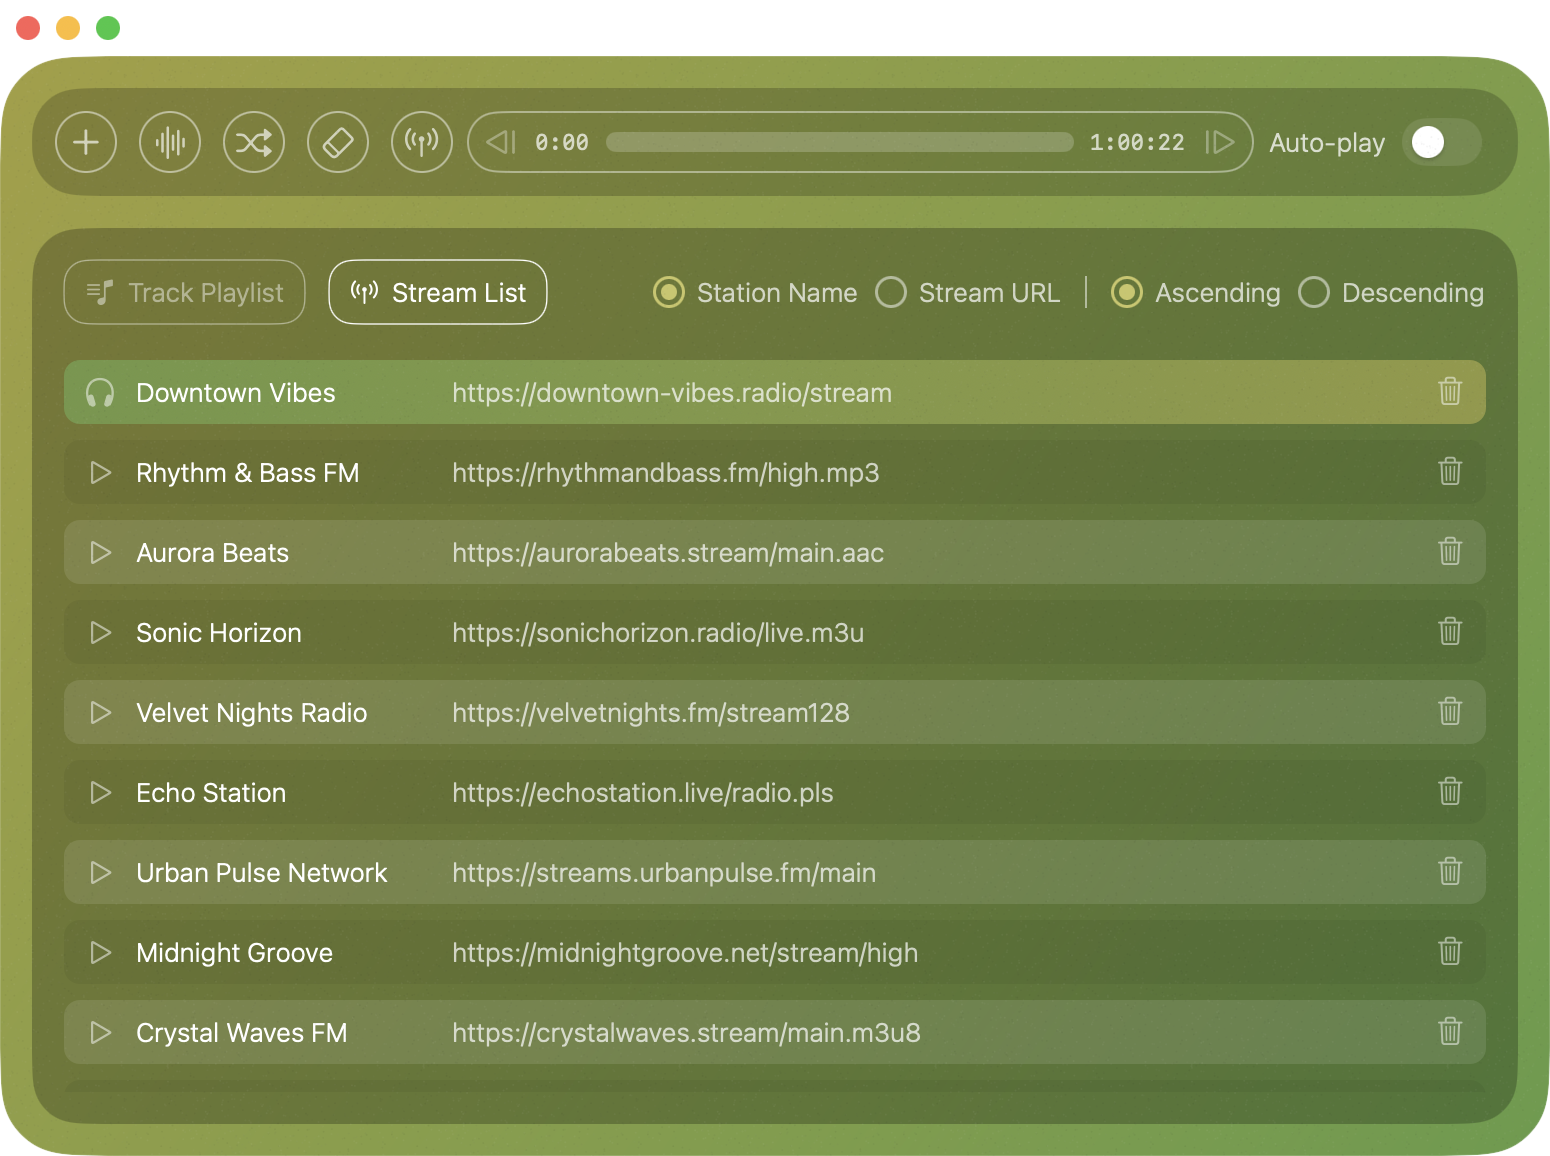Open the audio waveform visualizer
The image size is (1550, 1156).
(170, 142)
